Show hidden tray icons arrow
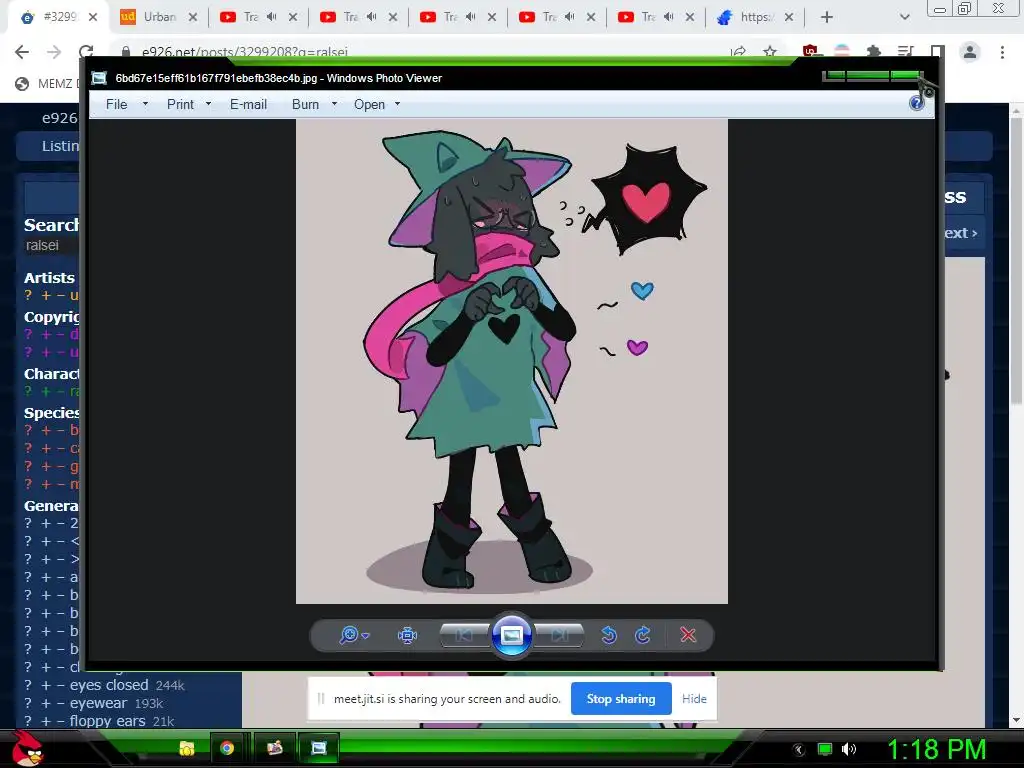Image resolution: width=1024 pixels, height=768 pixels. tap(798, 749)
